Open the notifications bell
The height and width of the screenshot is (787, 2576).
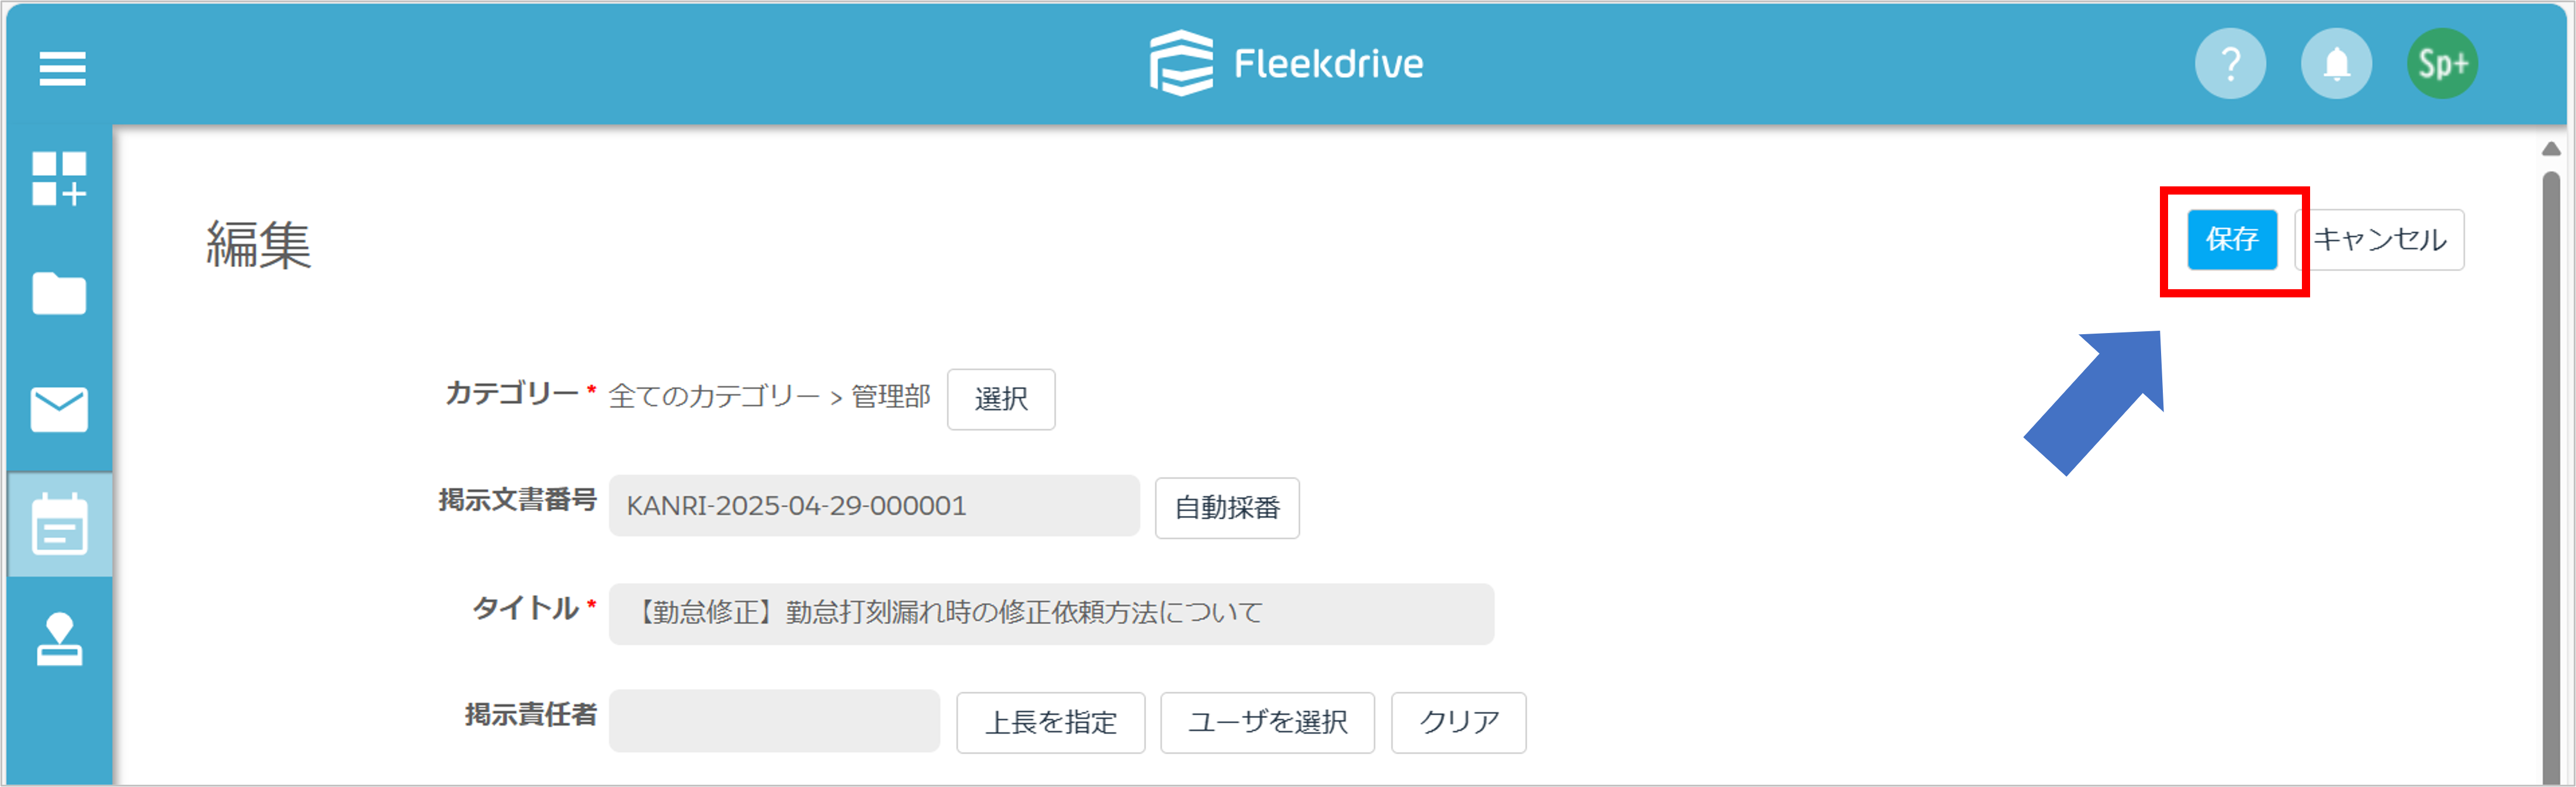[2336, 64]
